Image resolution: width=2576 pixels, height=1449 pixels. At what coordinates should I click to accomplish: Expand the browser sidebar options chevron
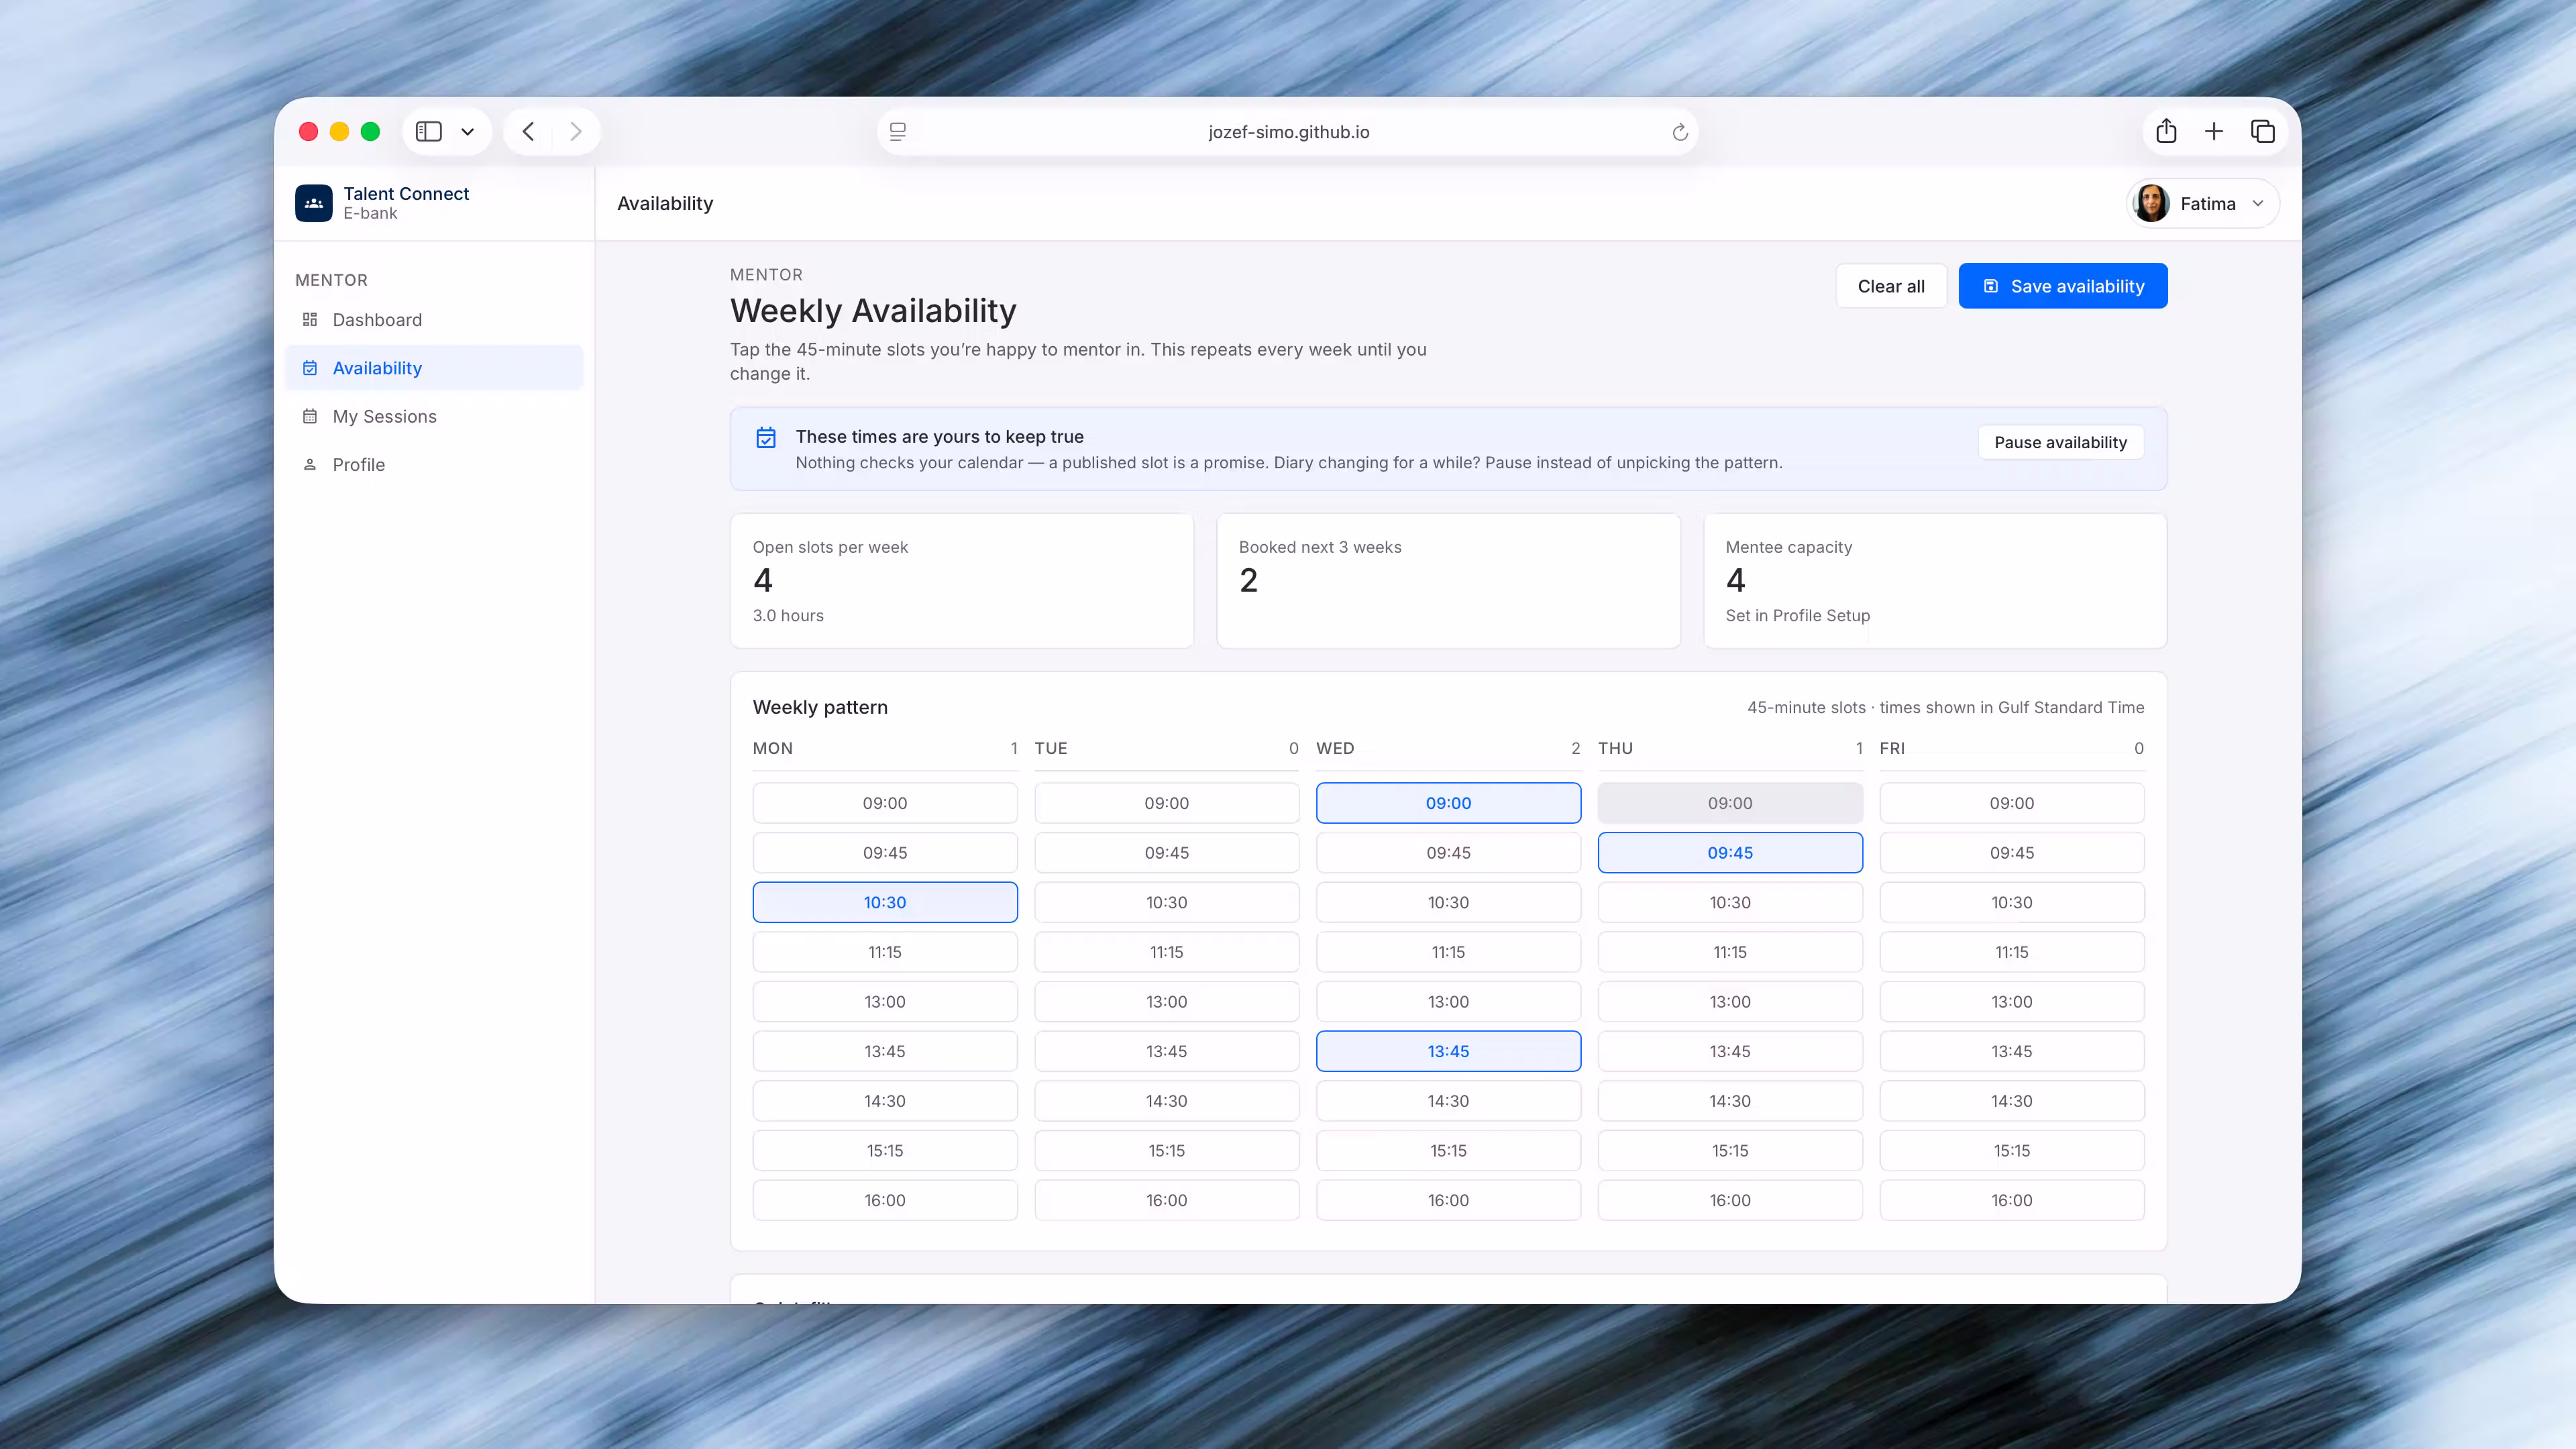[467, 132]
